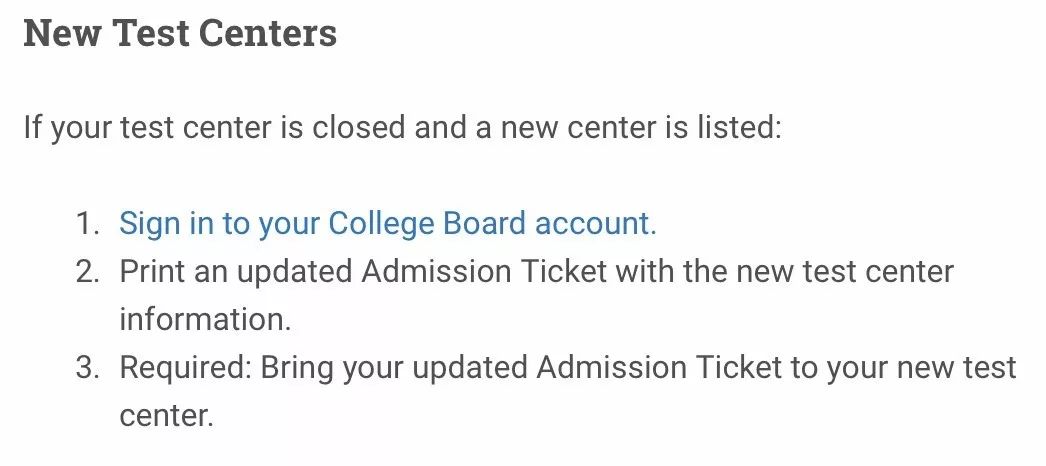Click the 'Print an updated Admission Ticket' line
1046x466 pixels.
click(x=536, y=272)
